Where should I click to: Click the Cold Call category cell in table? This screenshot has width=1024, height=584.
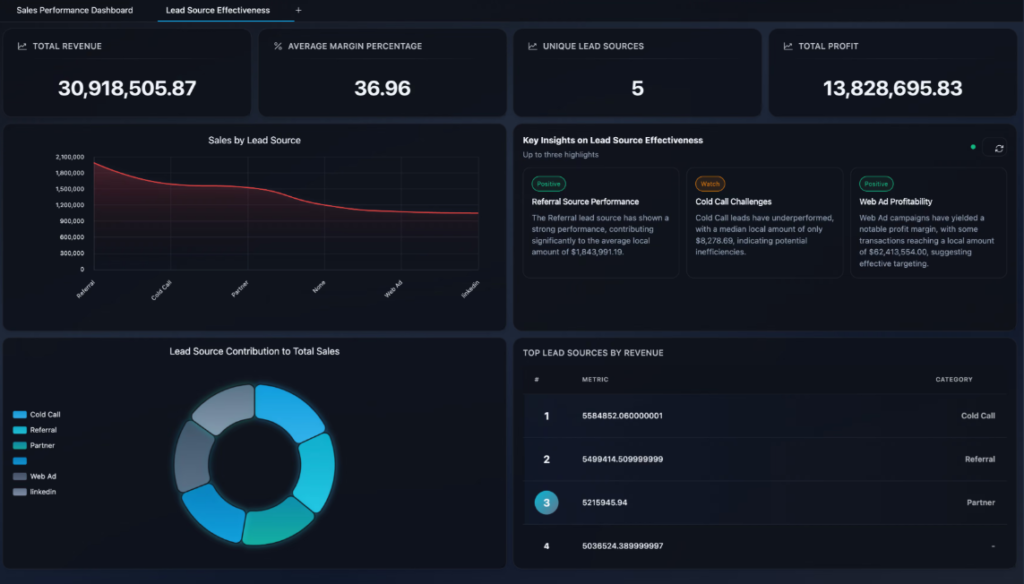[x=978, y=416]
